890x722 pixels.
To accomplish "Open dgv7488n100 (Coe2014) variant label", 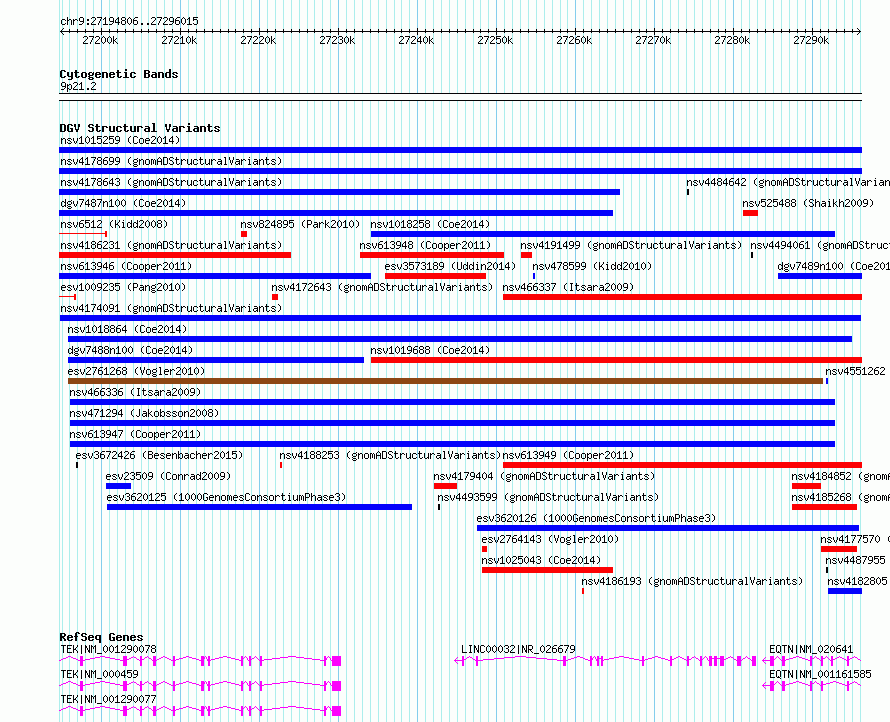I will [x=130, y=350].
